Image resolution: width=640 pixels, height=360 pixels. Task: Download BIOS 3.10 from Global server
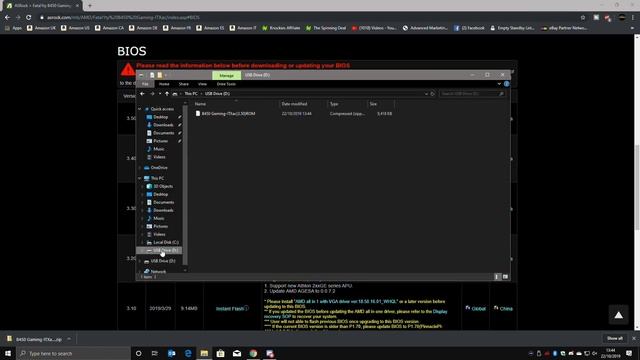click(476, 309)
